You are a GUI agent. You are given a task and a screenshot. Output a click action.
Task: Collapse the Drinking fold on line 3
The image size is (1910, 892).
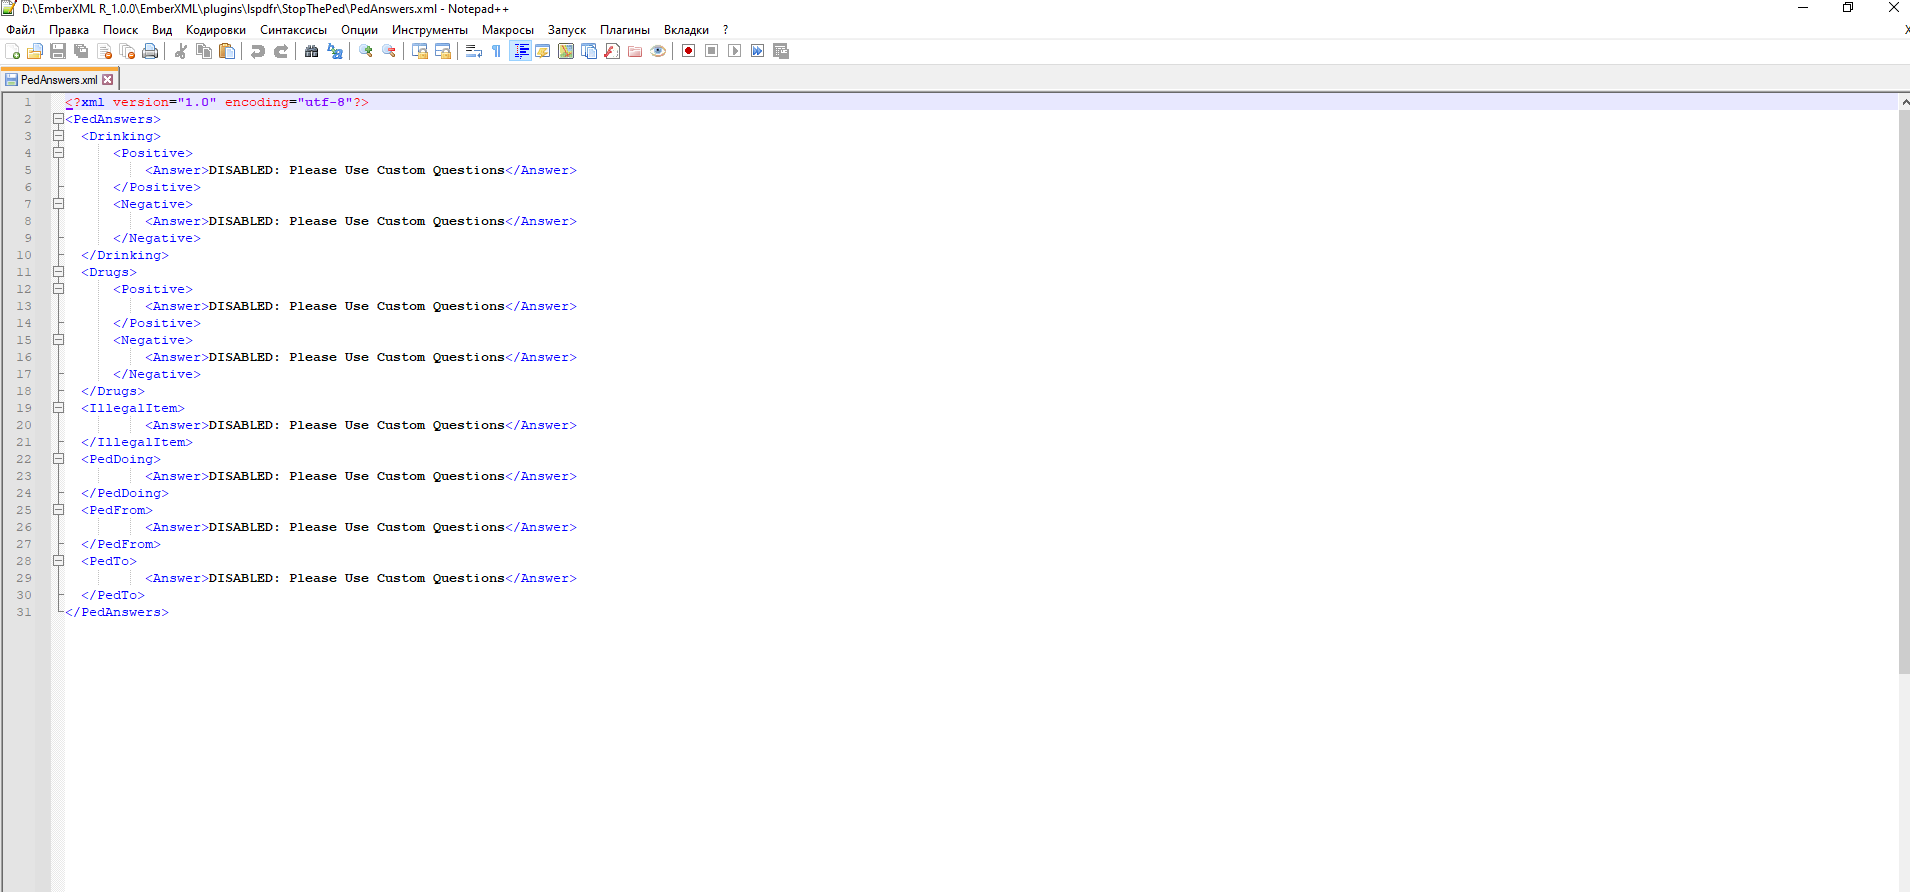pos(58,136)
